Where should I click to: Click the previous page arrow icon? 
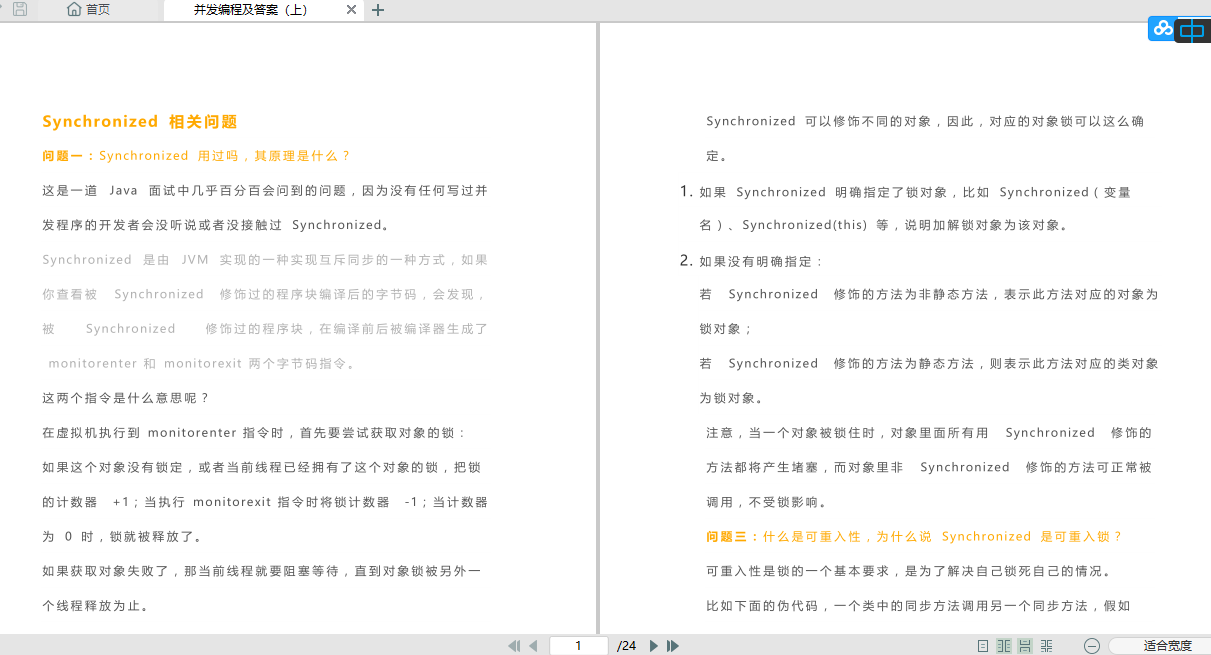tap(534, 645)
